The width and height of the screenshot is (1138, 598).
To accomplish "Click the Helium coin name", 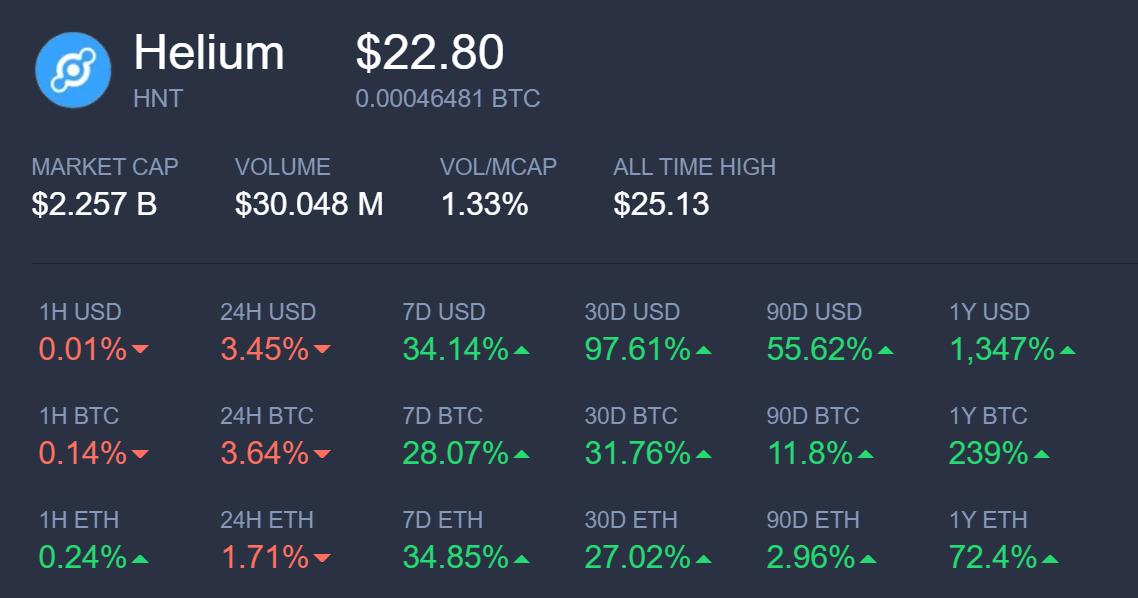I will pos(209,52).
